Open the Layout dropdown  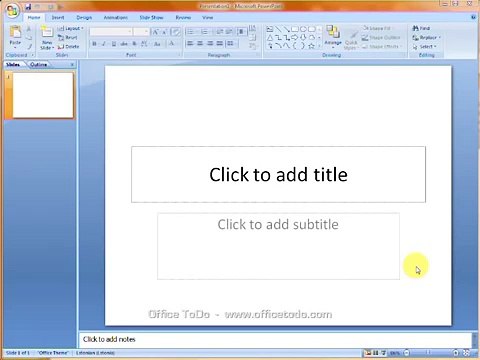[70, 29]
